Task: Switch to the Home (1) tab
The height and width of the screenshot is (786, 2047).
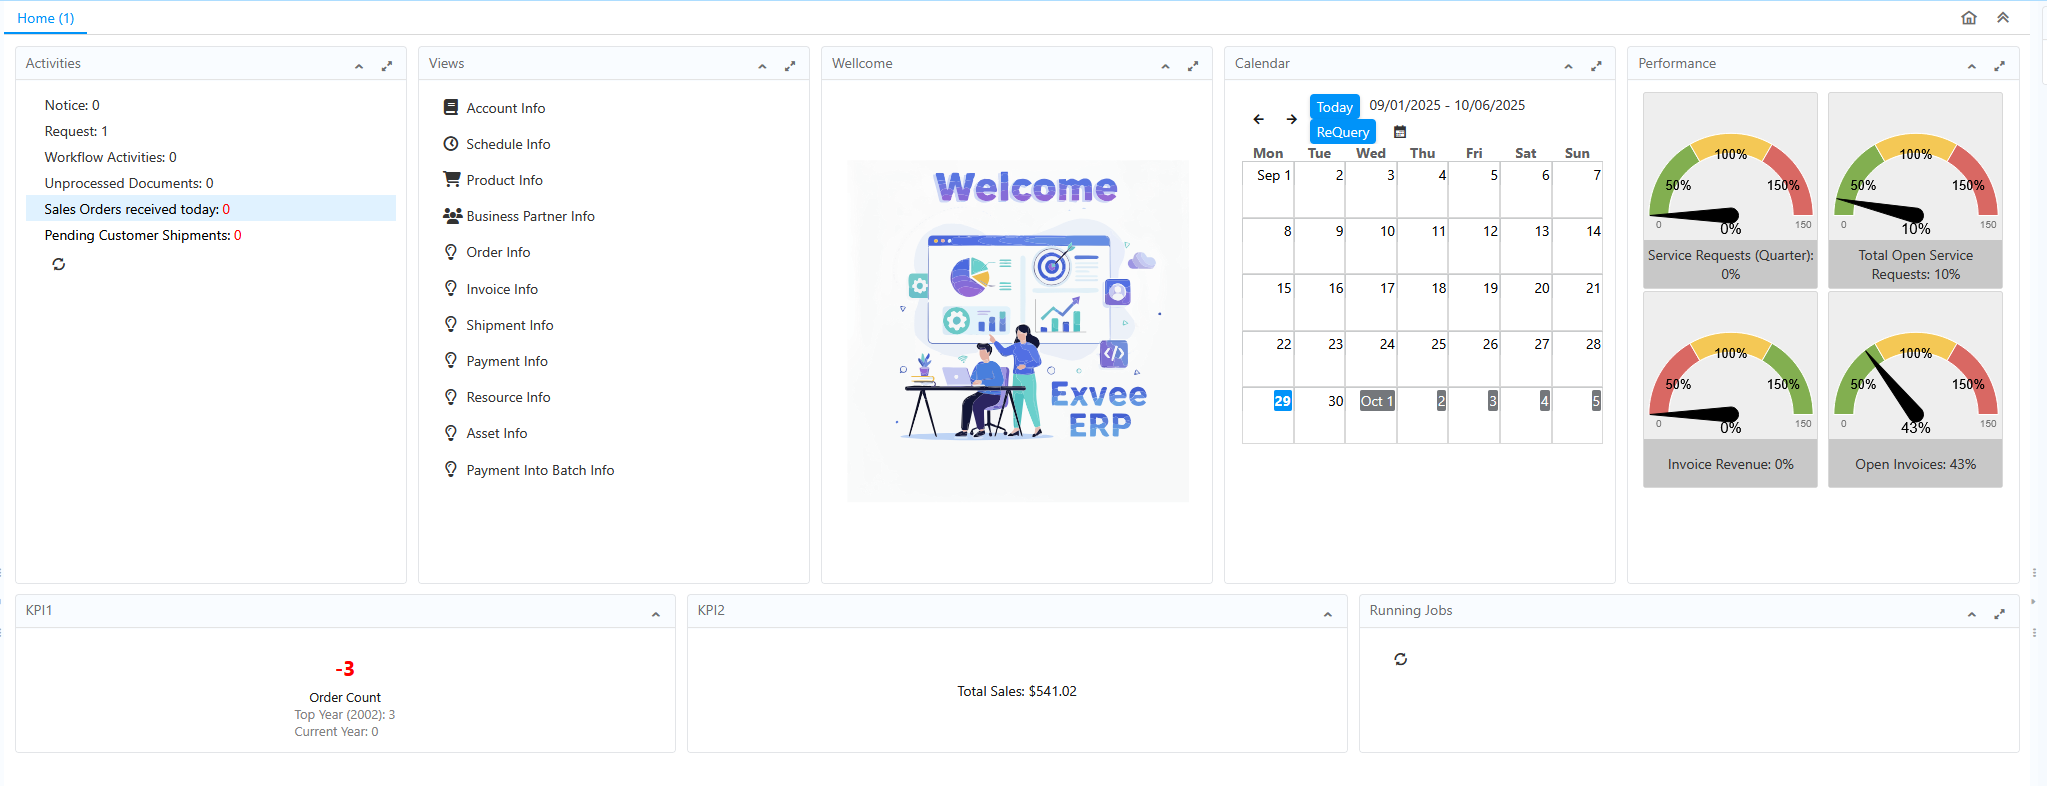Action: pyautogui.click(x=46, y=18)
